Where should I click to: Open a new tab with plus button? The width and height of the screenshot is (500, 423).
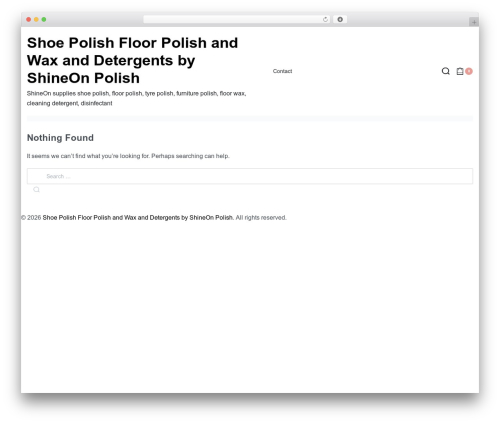point(474,22)
